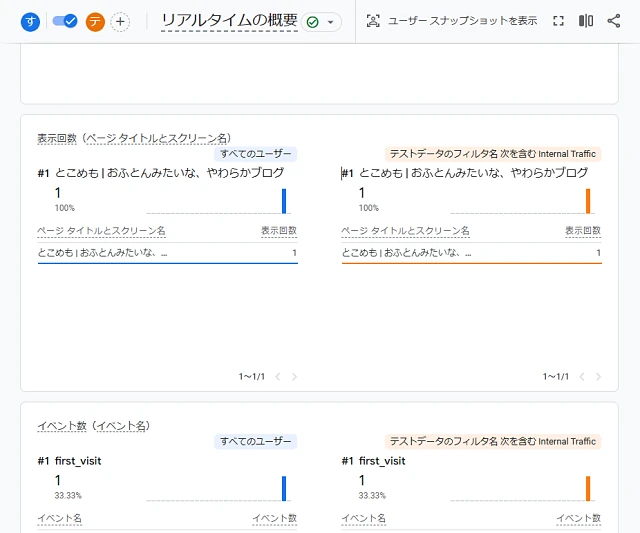The image size is (640, 533).
Task: Click the blue bar in the イベント数 chart
Action: point(284,488)
